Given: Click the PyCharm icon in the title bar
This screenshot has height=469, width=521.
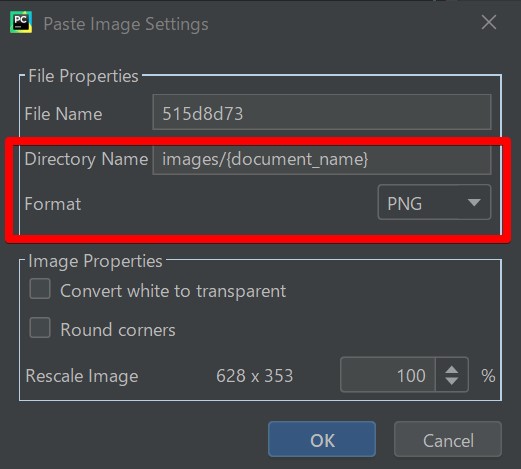Looking at the screenshot, I should point(21,23).
